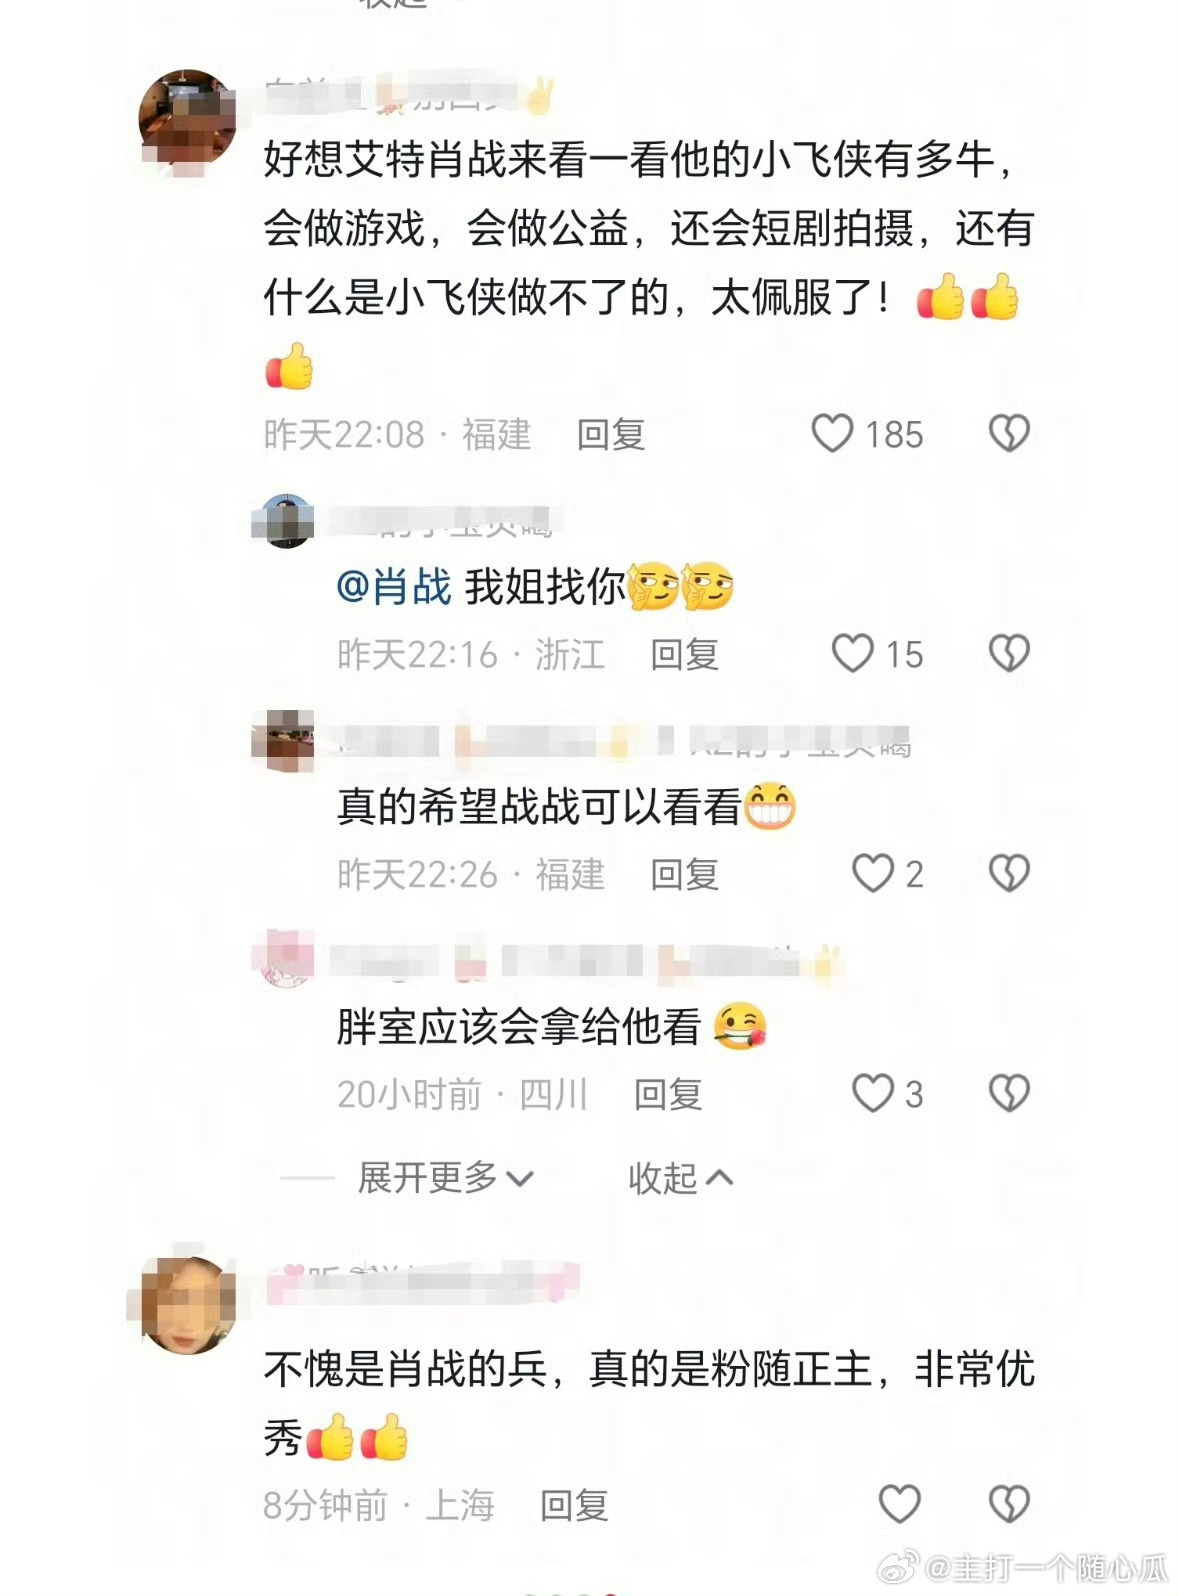Like the comment with 185 likes
This screenshot has height=1596, width=1179.
(x=832, y=434)
